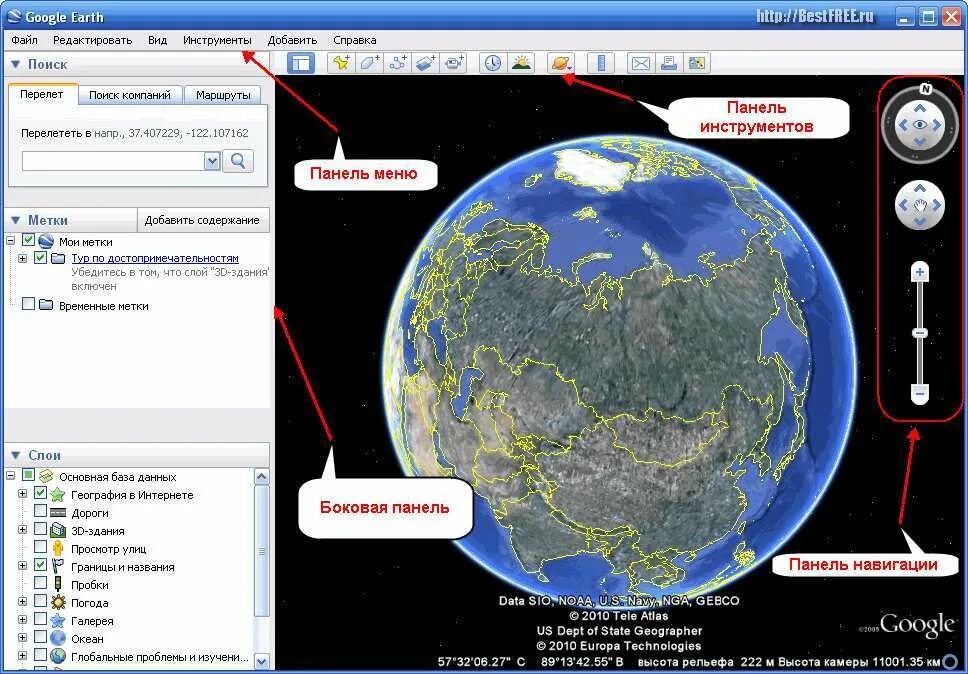Click the layers list scroll down arrow
Screen dimensions: 968x674
(x=262, y=660)
